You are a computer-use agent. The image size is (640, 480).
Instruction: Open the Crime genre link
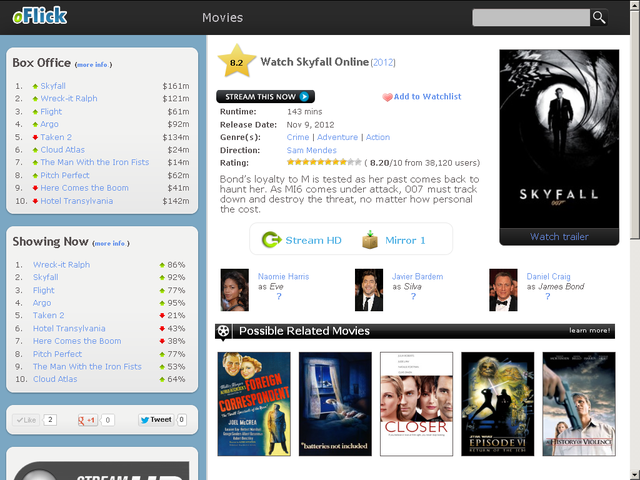[x=298, y=137]
